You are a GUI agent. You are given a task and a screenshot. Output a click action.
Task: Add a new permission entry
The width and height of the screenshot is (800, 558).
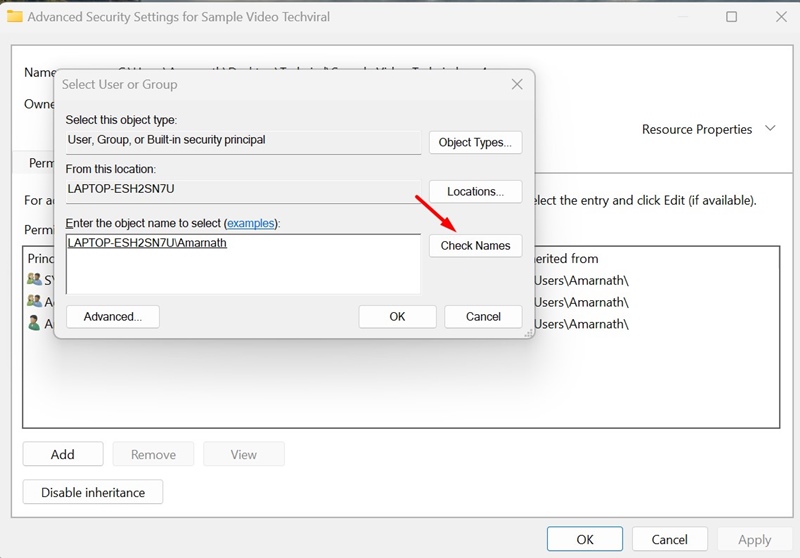pos(62,454)
